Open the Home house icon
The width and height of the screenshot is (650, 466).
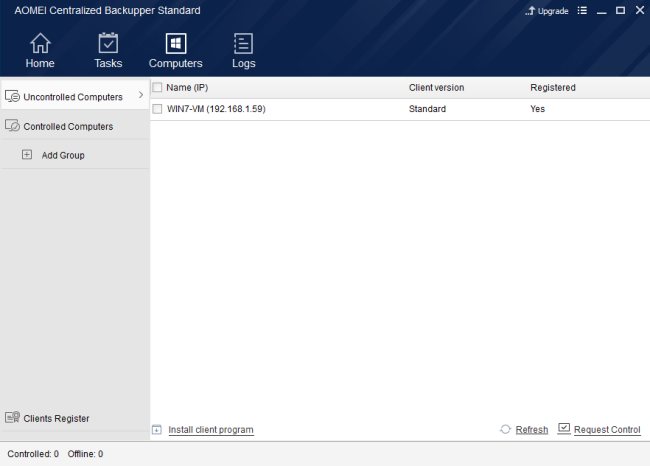[x=40, y=43]
